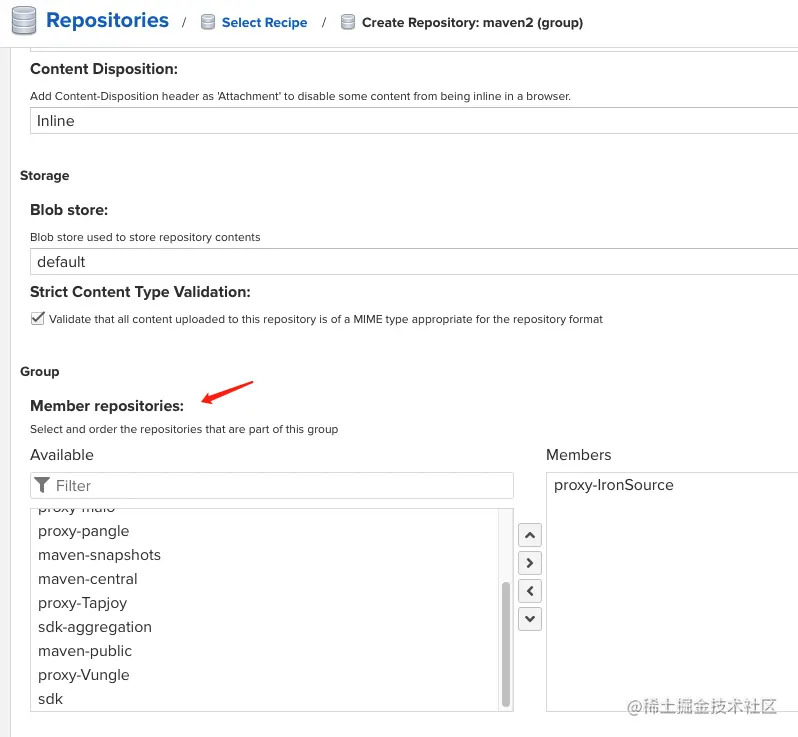Select sdk-aggregation in the Available list

tap(95, 627)
